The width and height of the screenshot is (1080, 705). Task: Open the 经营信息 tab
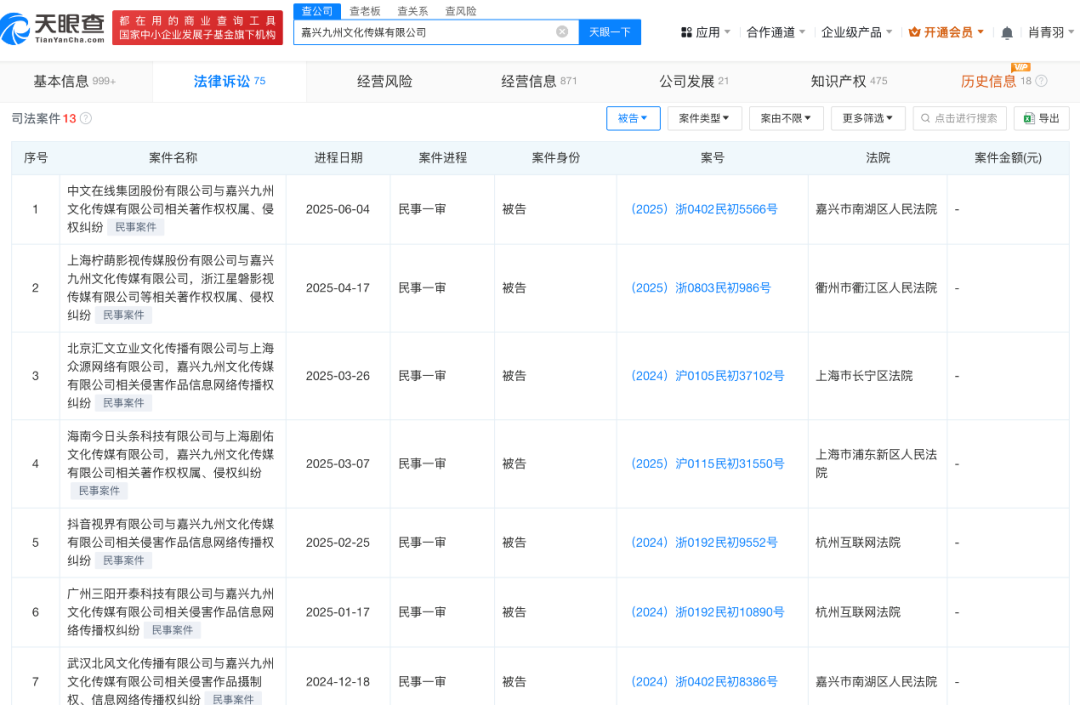click(539, 81)
